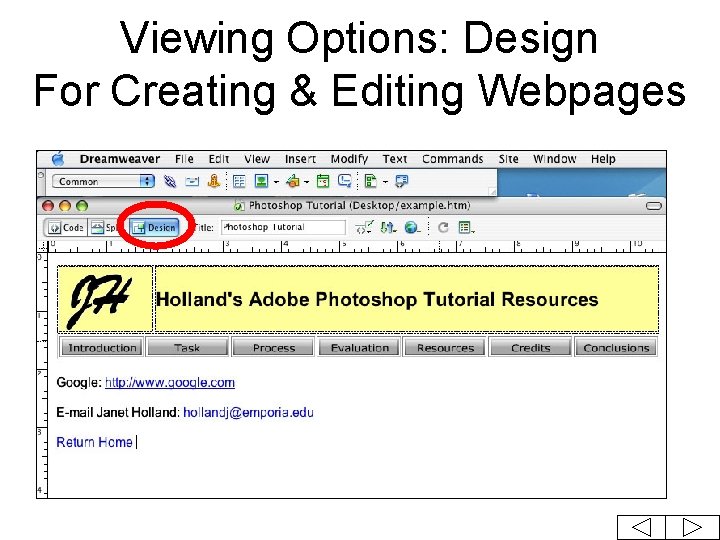Click the Insert Table icon
Screen dimensions: 720x540
pyautogui.click(x=239, y=181)
